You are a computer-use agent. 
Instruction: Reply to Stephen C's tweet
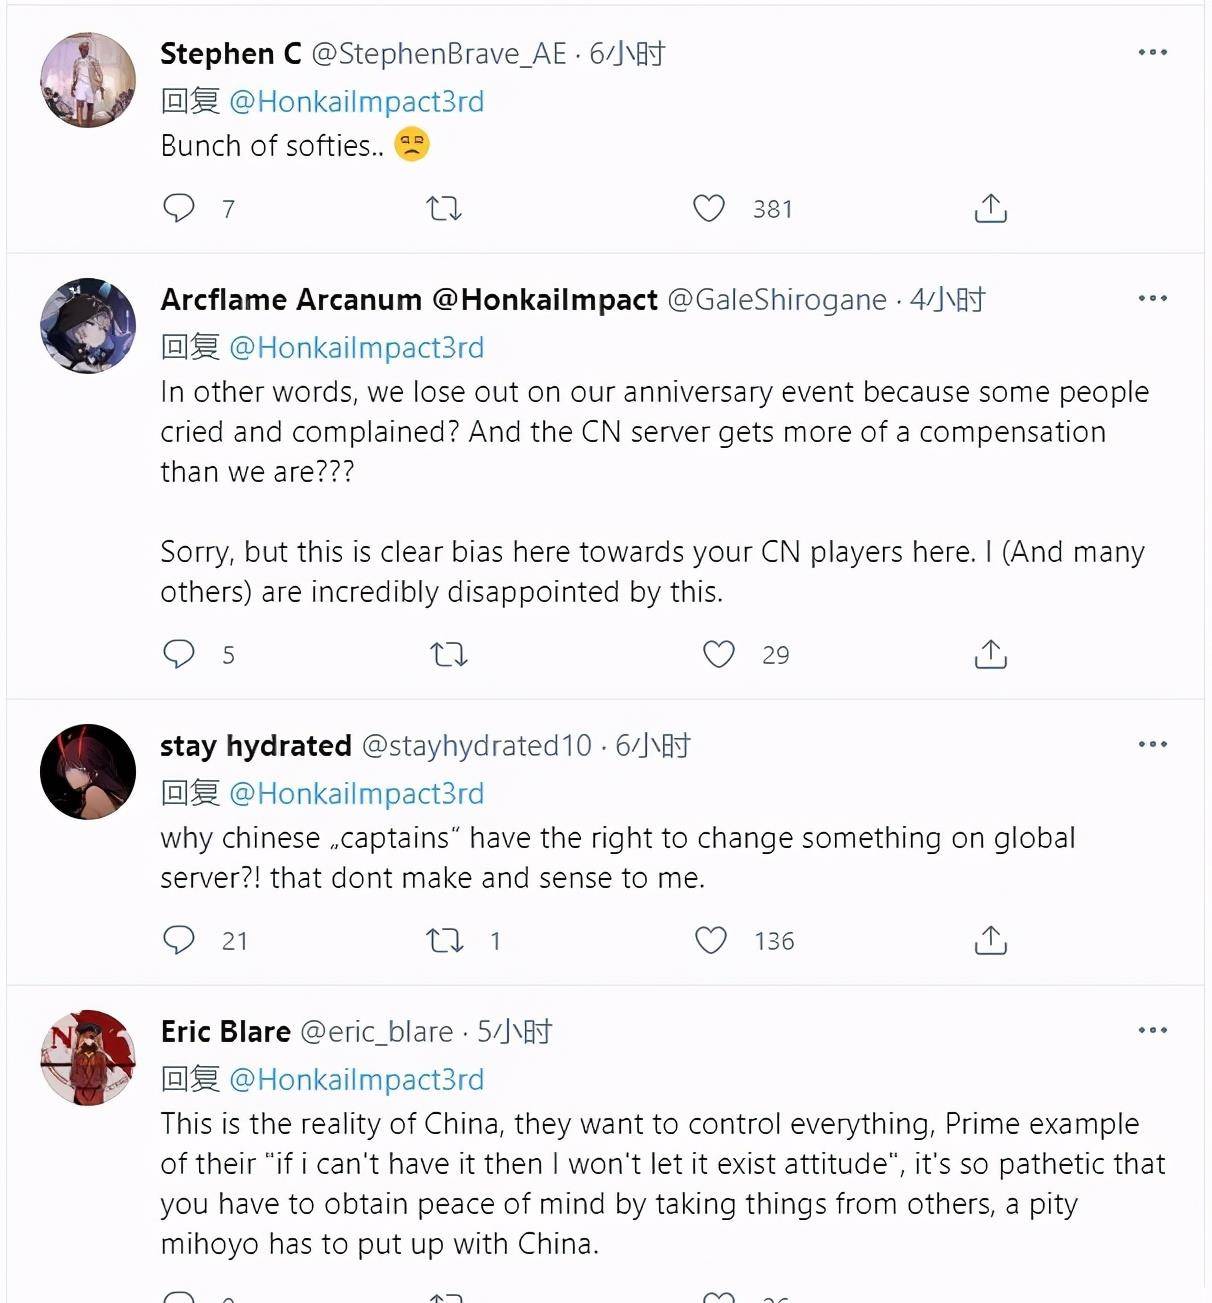(x=179, y=208)
